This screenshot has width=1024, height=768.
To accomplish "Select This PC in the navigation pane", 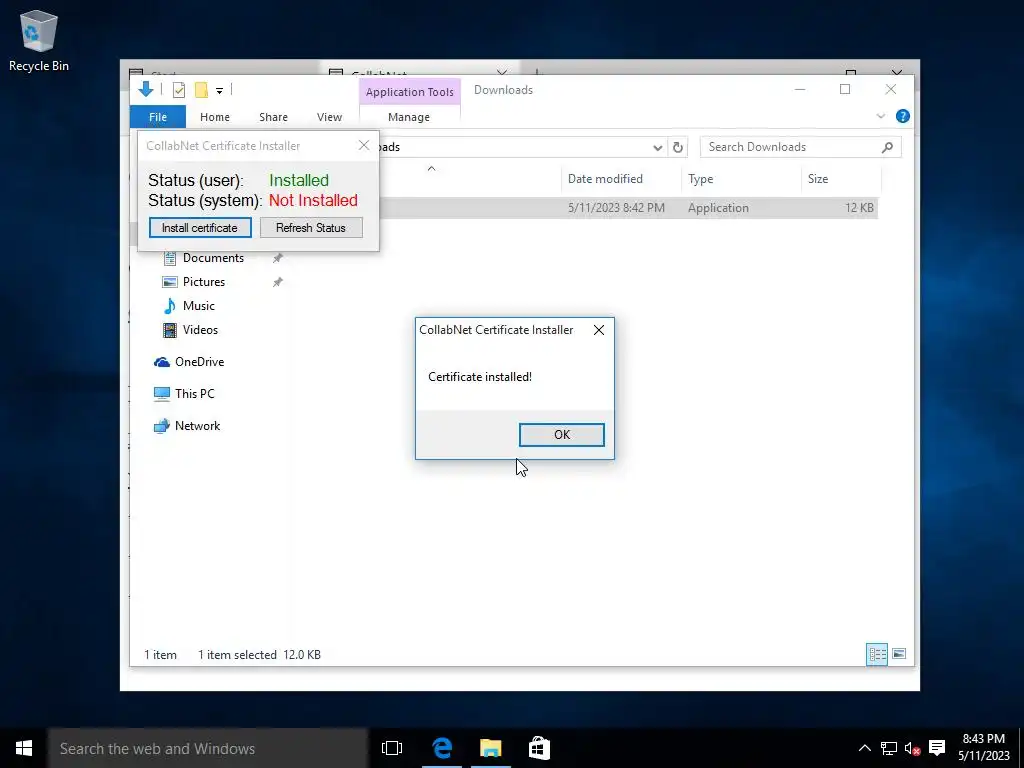I will (194, 394).
